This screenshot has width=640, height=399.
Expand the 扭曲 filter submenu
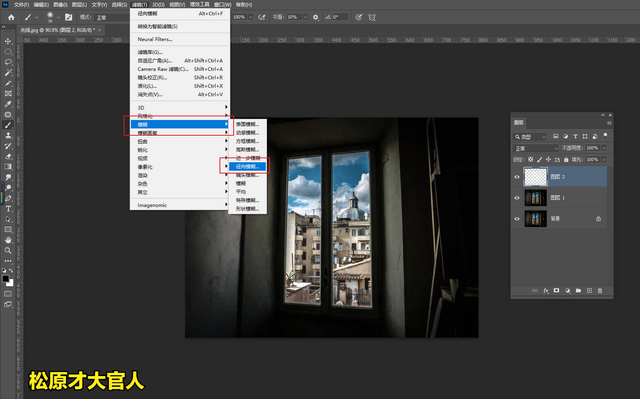pos(180,141)
